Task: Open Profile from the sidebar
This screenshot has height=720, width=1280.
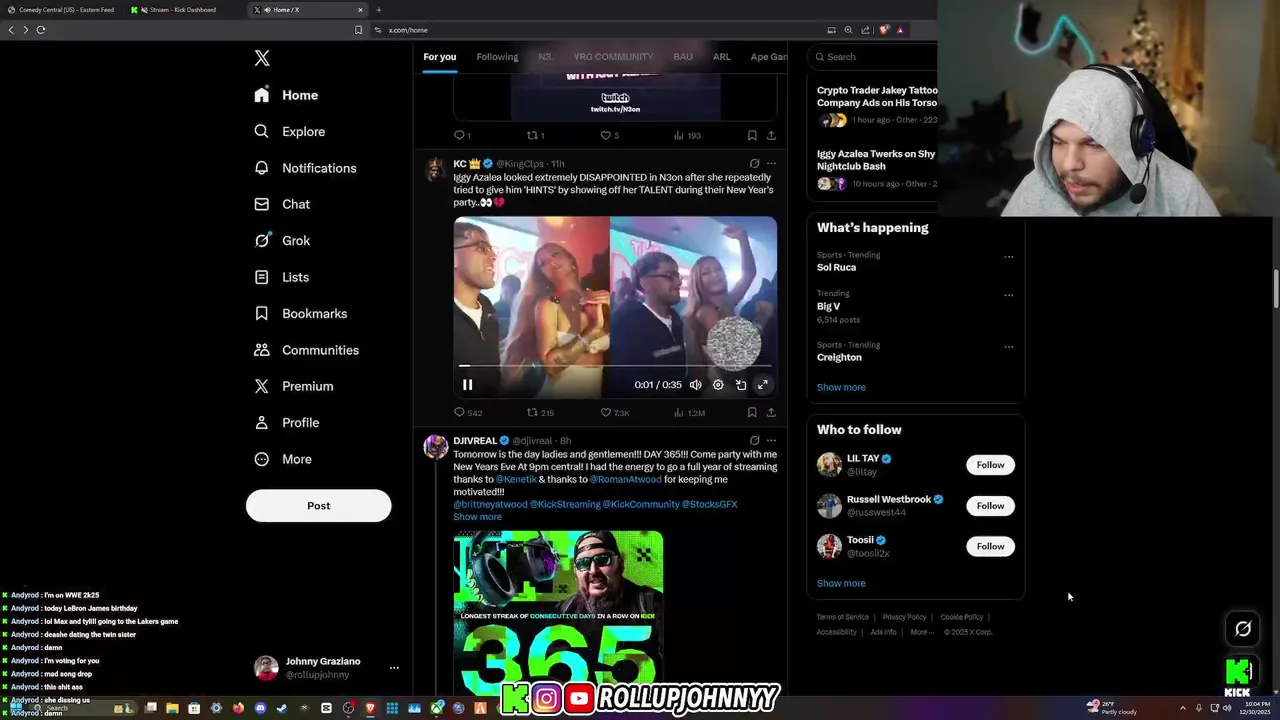Action: (x=286, y=422)
